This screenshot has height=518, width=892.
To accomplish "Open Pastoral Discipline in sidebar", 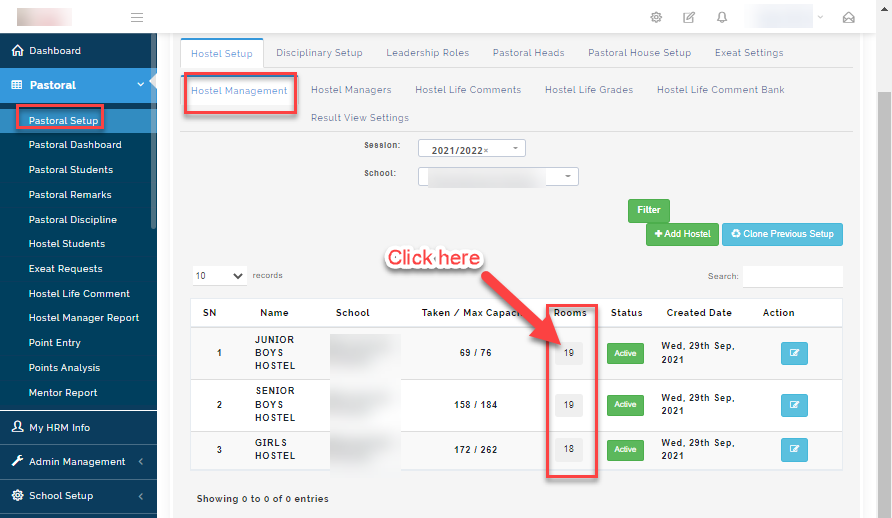I will [x=72, y=219].
